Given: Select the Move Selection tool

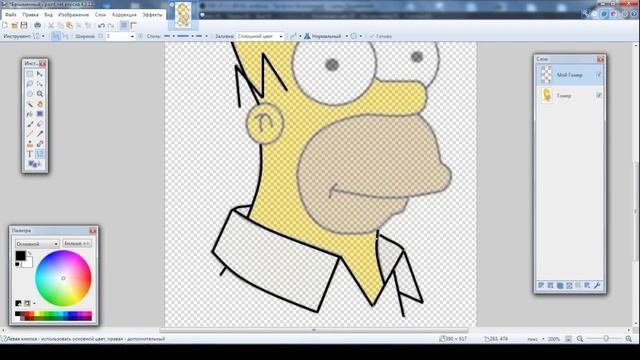Looking at the screenshot, I should pos(40,84).
